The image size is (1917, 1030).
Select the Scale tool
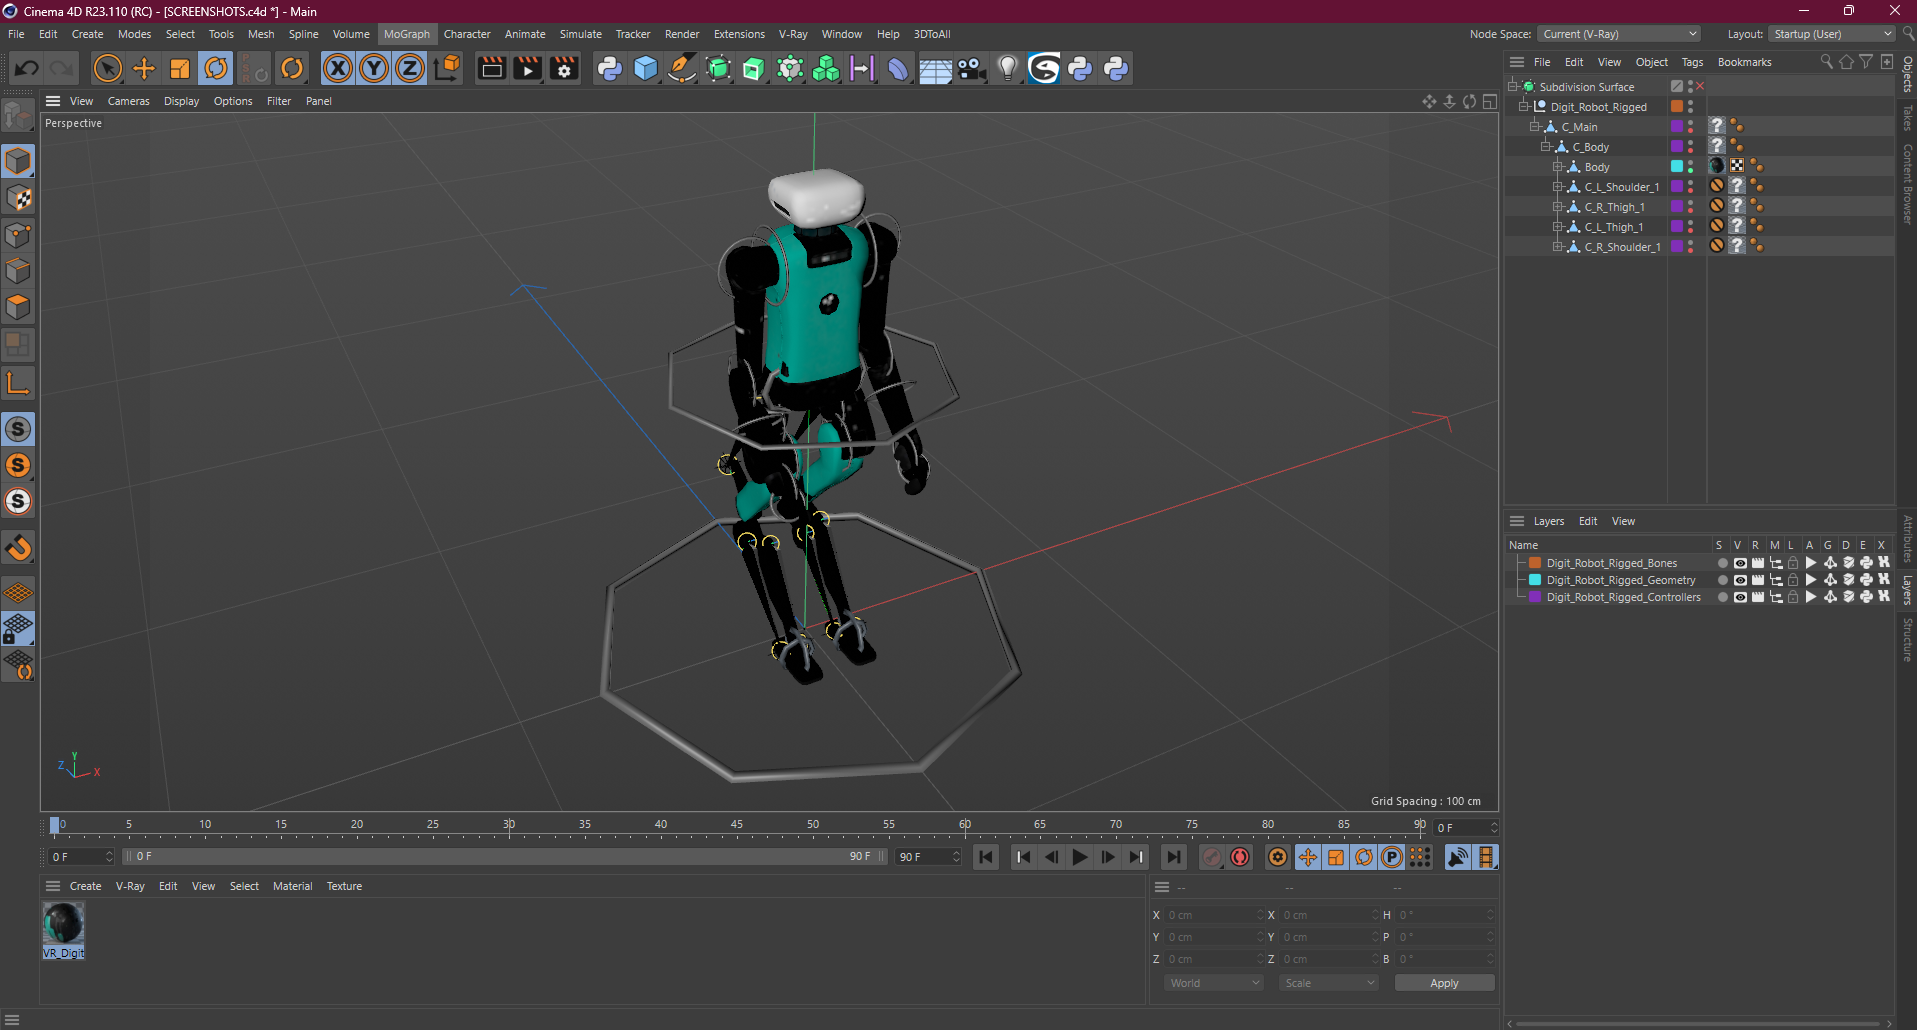click(x=180, y=68)
